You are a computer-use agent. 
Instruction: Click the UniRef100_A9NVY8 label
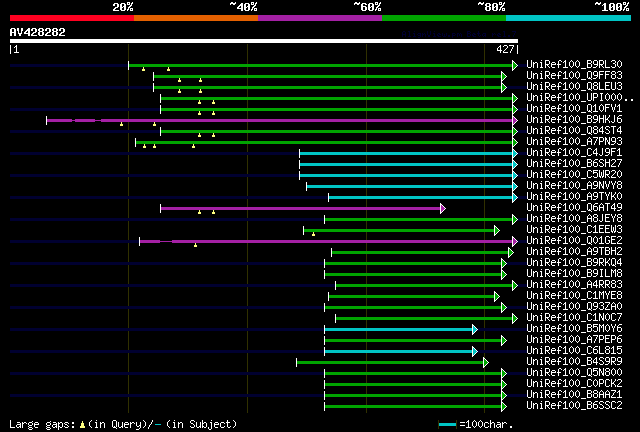click(574, 186)
